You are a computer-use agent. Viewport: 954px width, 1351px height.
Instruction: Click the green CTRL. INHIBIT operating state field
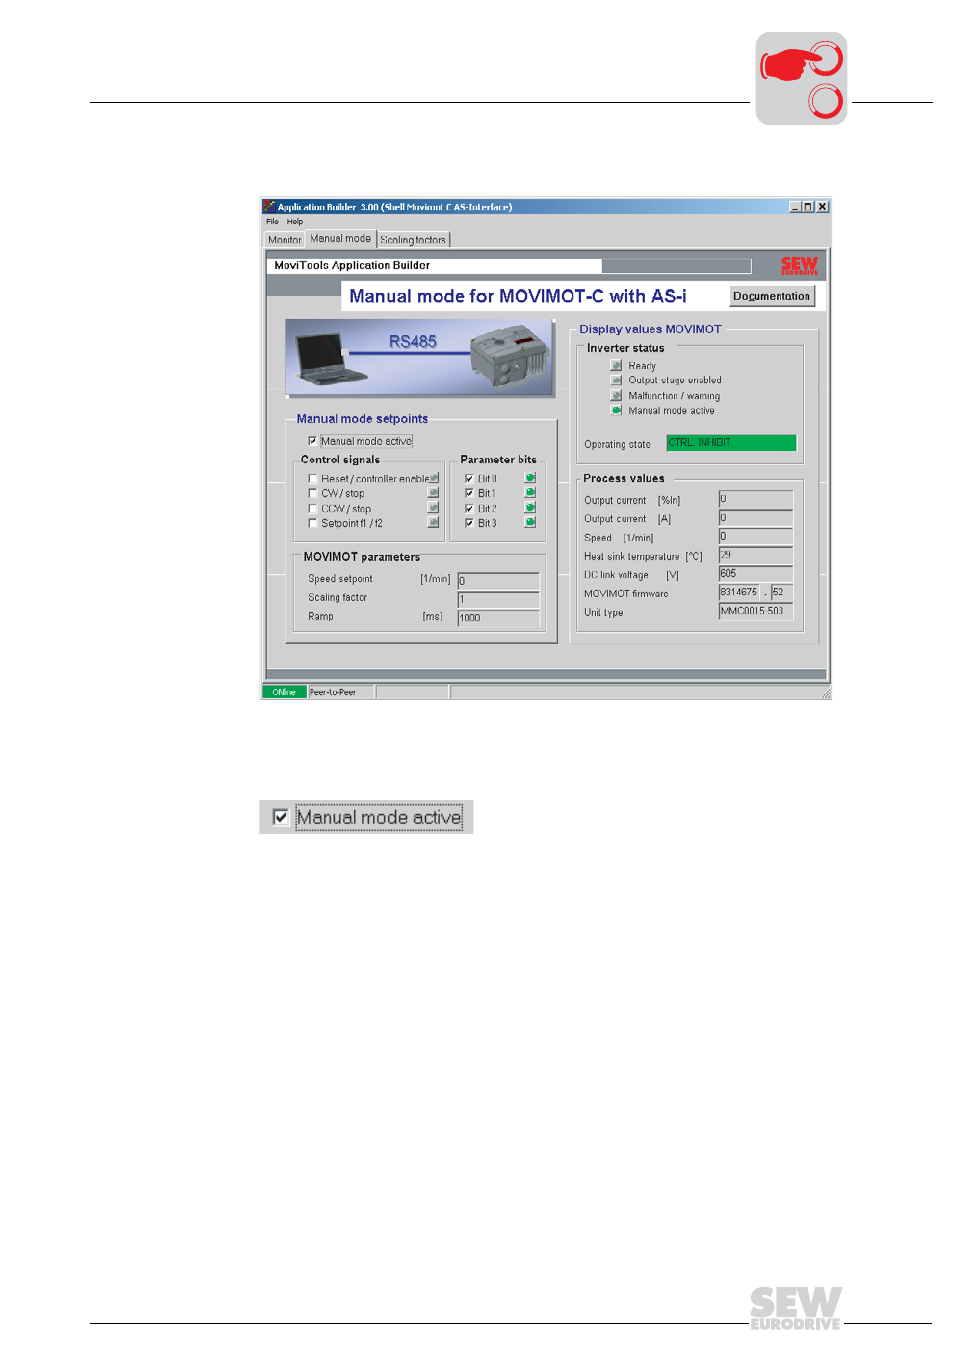pos(732,443)
